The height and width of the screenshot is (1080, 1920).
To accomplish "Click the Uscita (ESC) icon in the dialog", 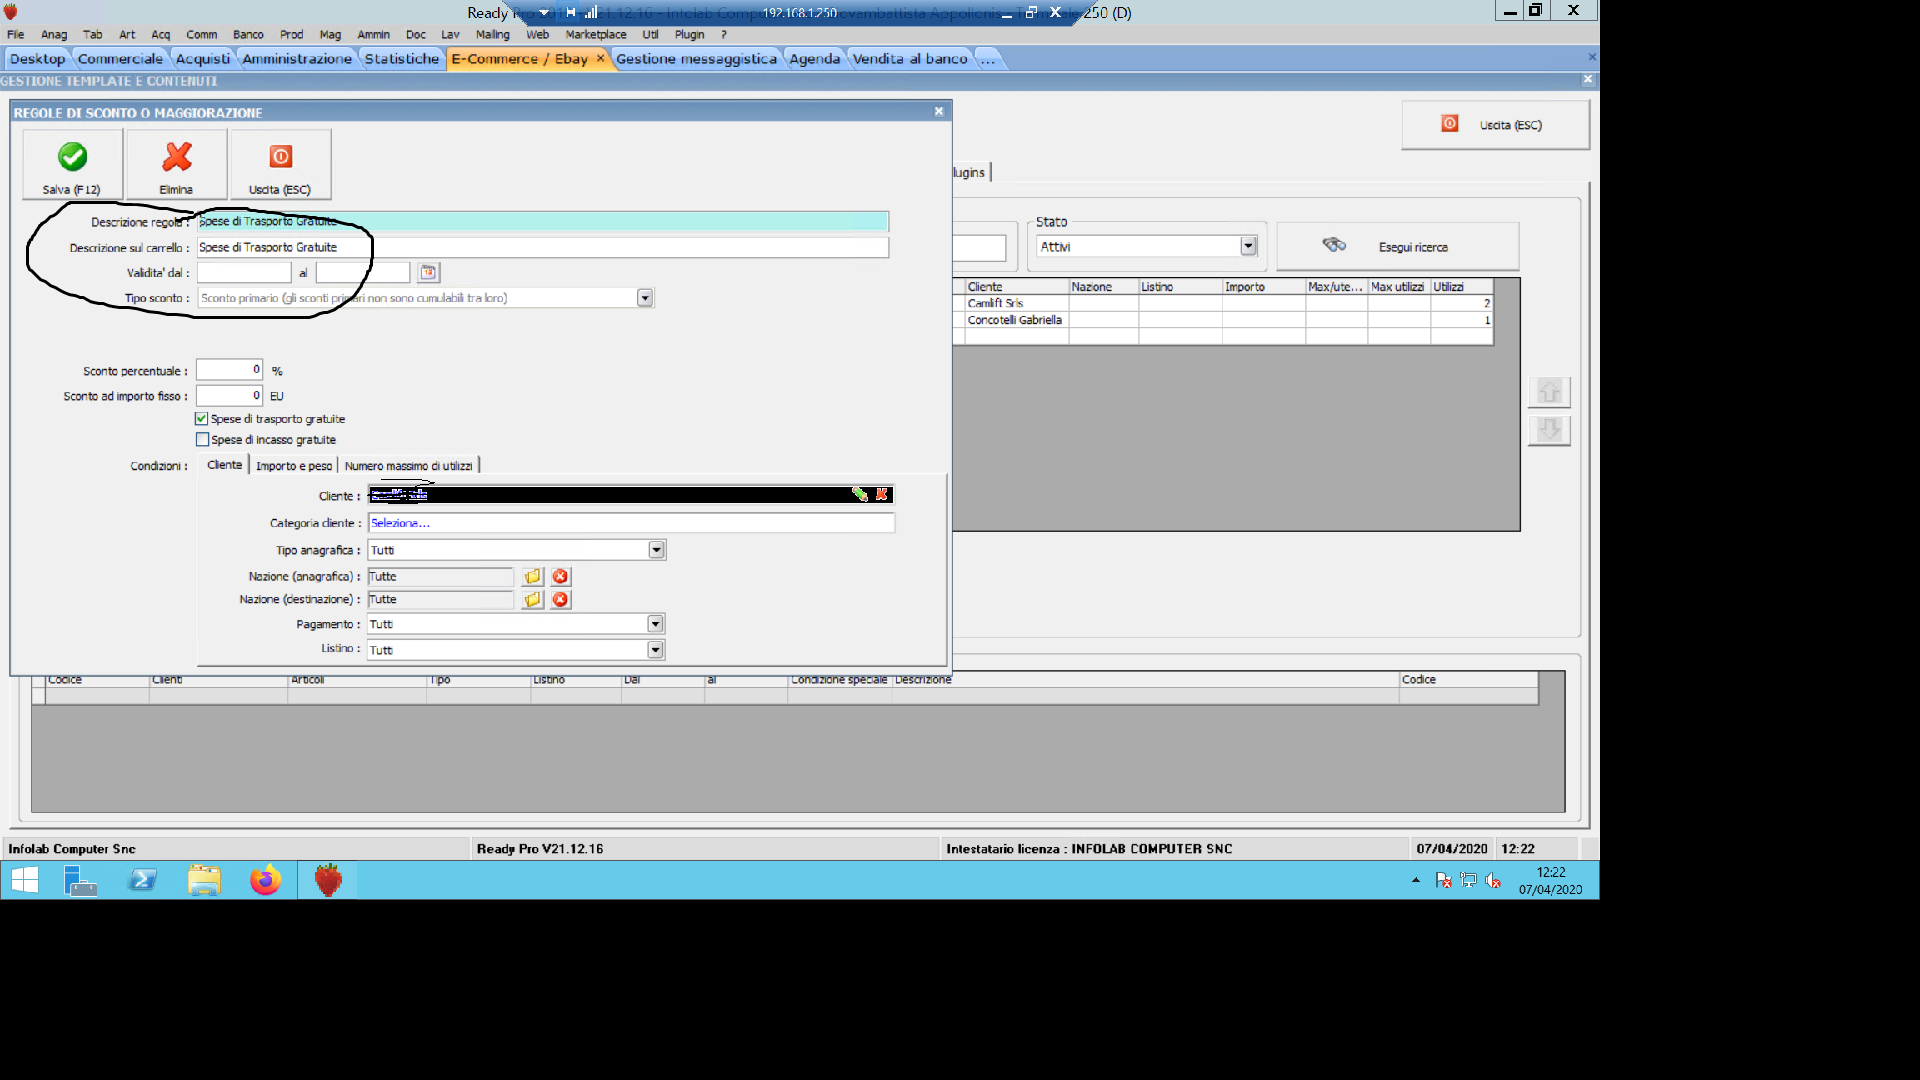I will coord(280,157).
